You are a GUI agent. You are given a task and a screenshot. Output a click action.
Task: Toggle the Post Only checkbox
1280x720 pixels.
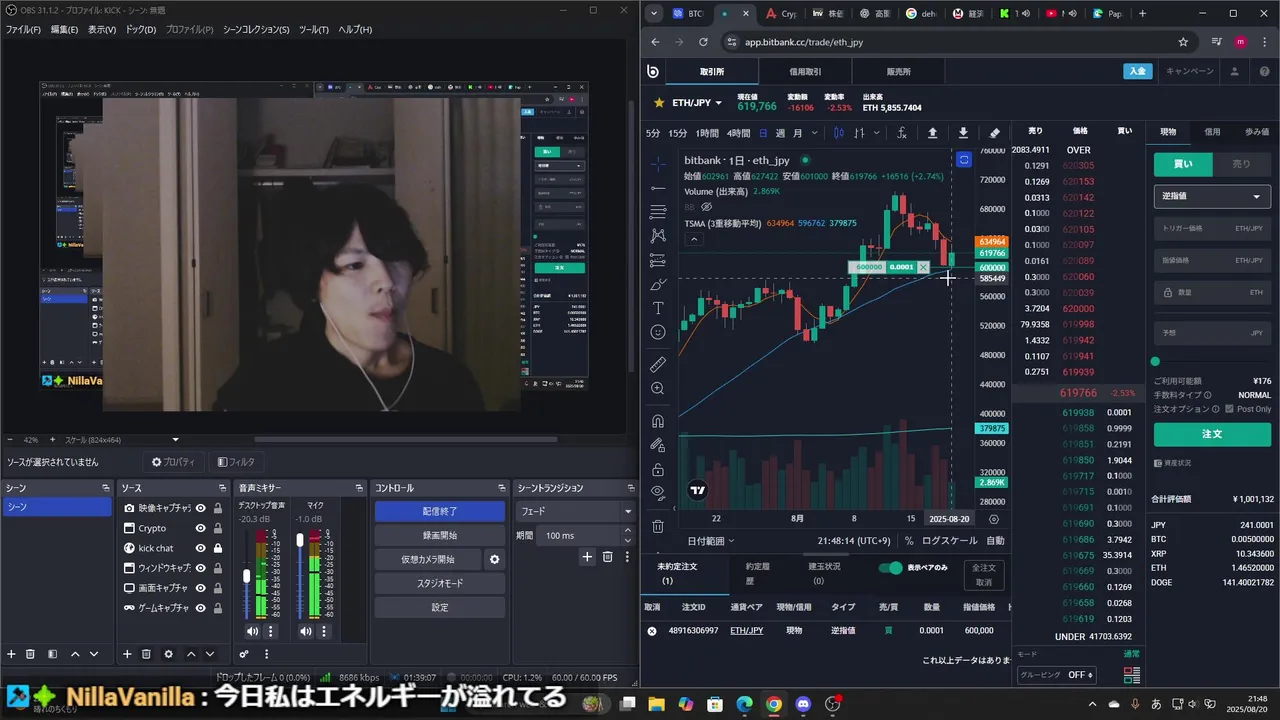point(1229,409)
